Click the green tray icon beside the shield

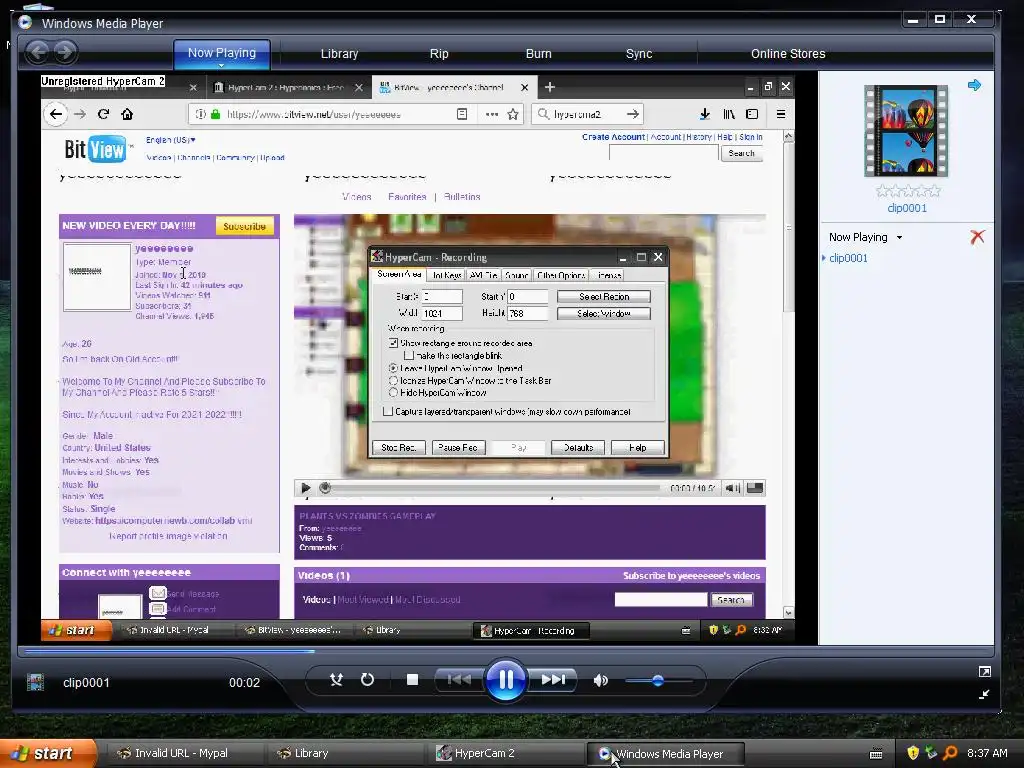click(x=931, y=753)
